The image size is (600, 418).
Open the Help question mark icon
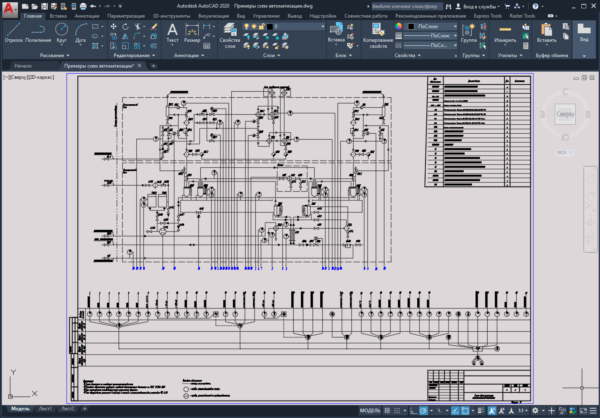(535, 7)
